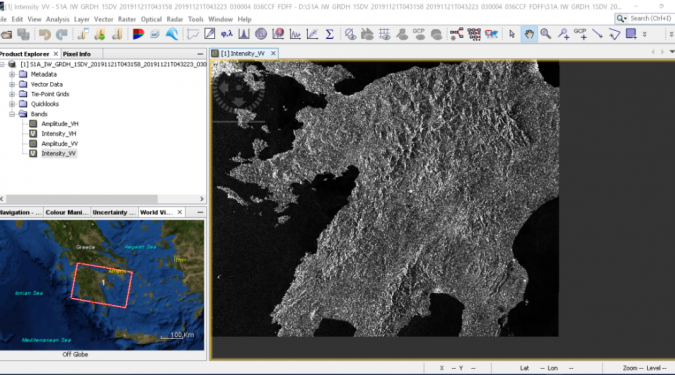The width and height of the screenshot is (675, 375).
Task: Open the RGB image window icon
Action: (x=138, y=34)
